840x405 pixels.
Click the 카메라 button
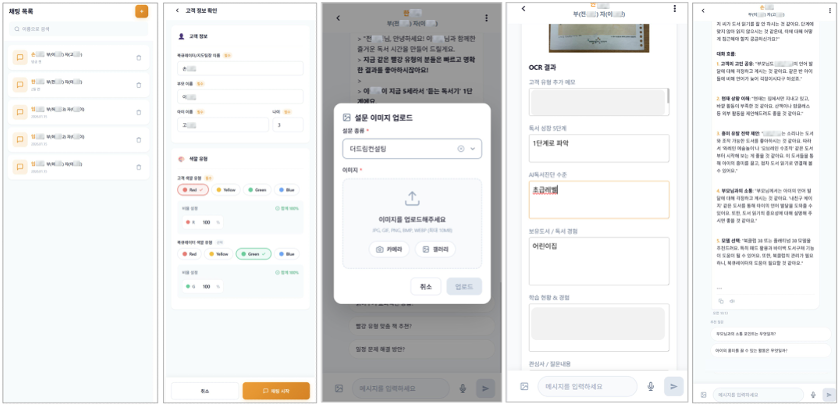[x=389, y=249]
